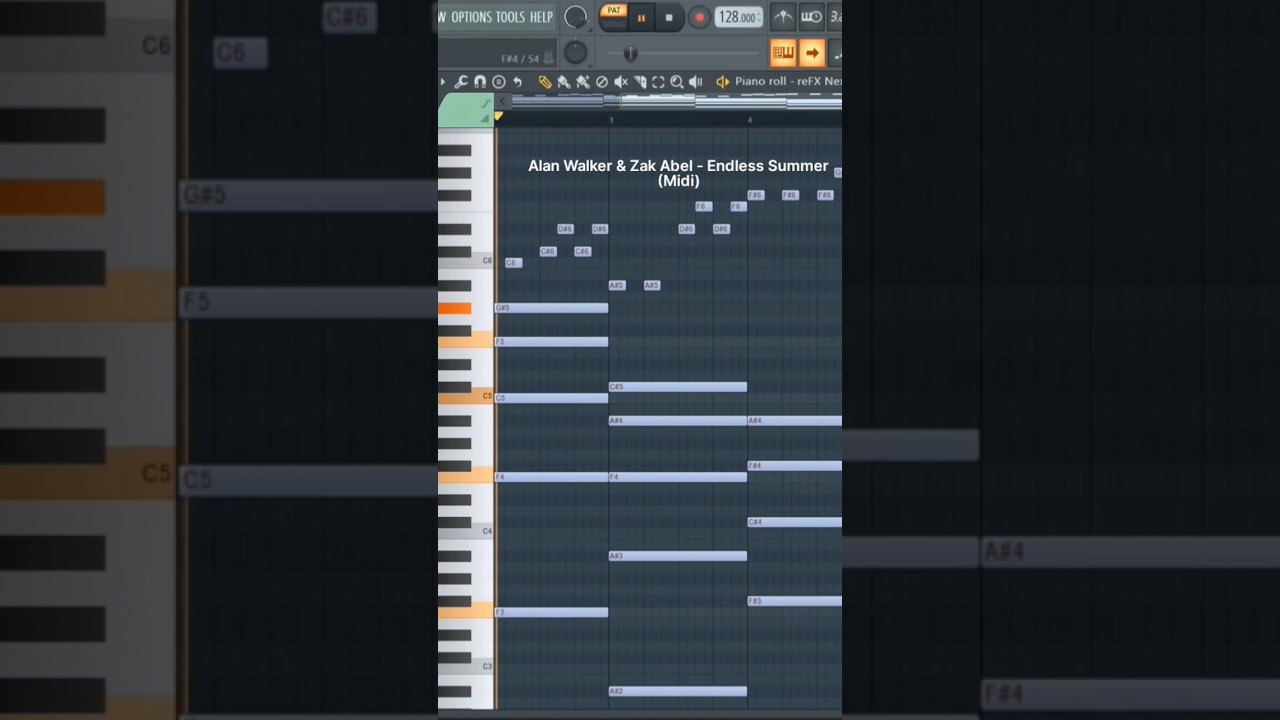
Task: Open the HELP menu
Action: pos(541,17)
